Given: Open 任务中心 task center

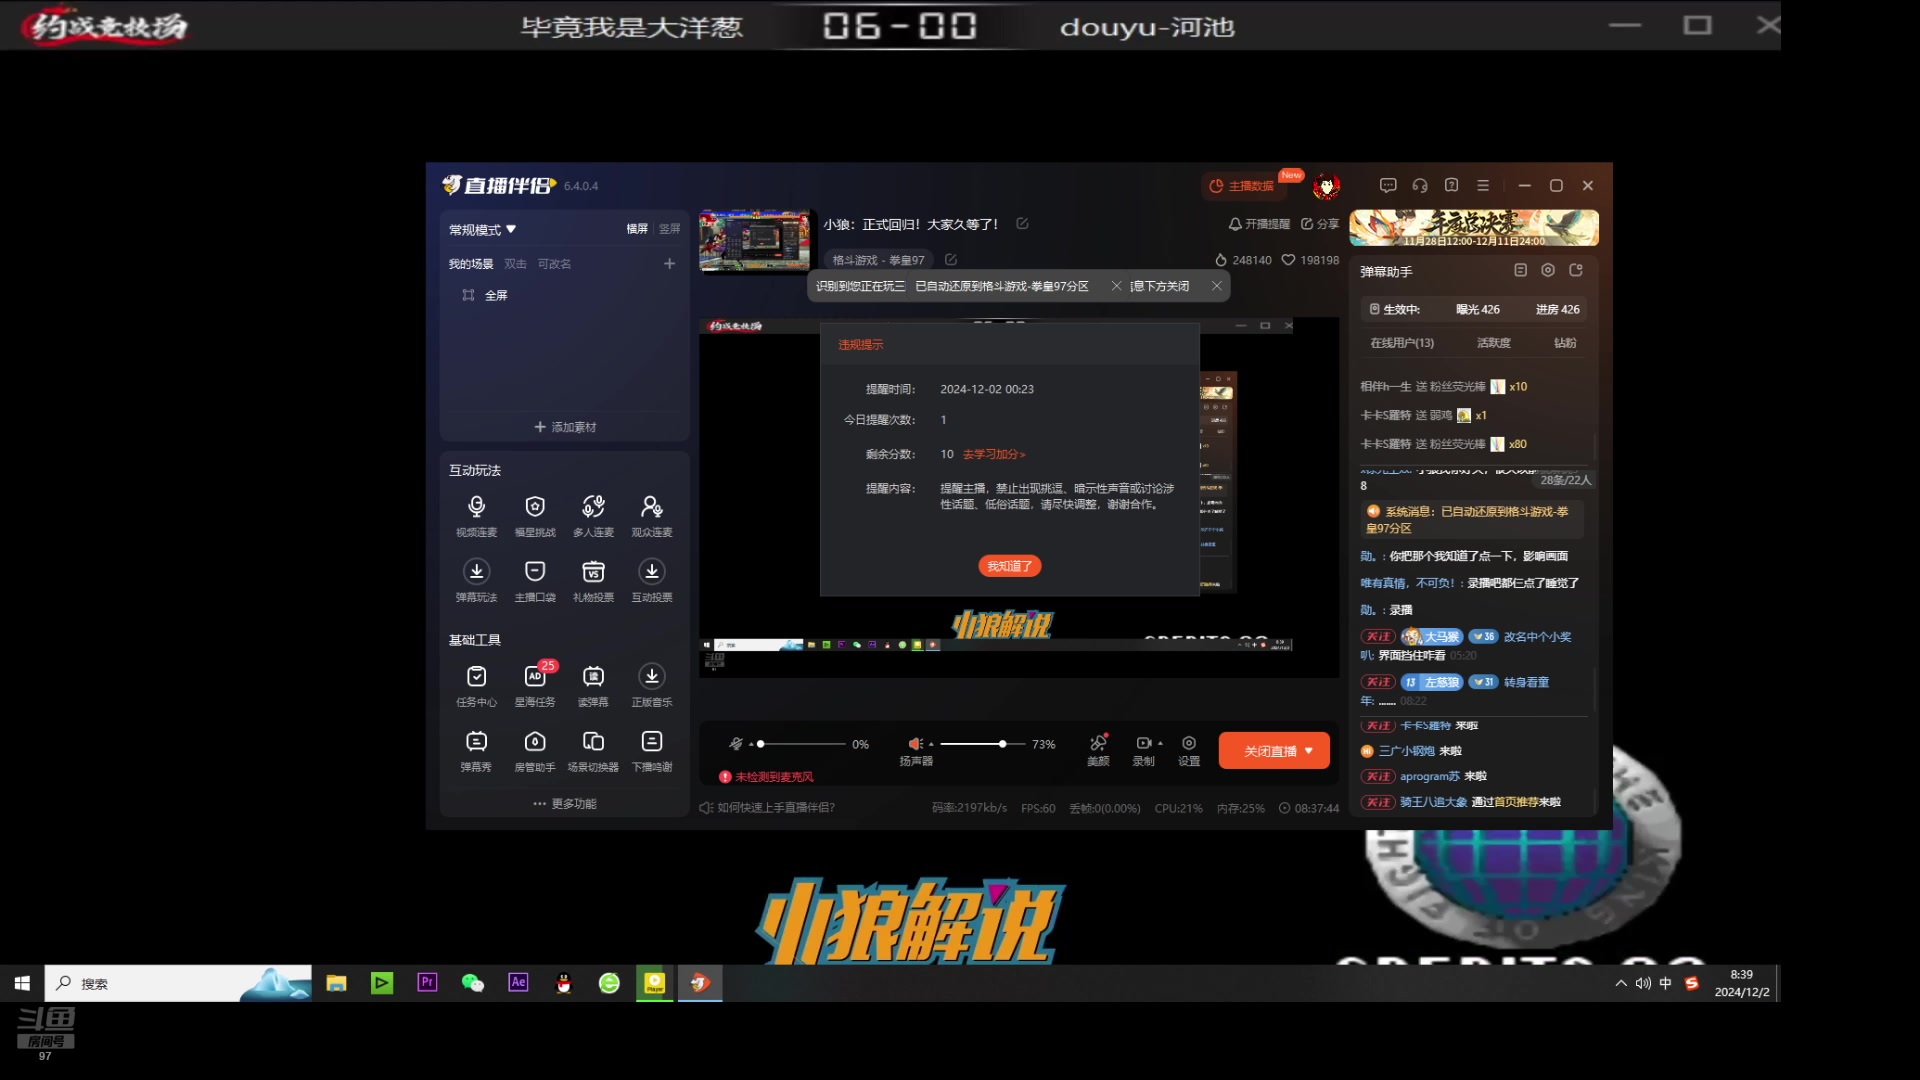Looking at the screenshot, I should tap(476, 686).
